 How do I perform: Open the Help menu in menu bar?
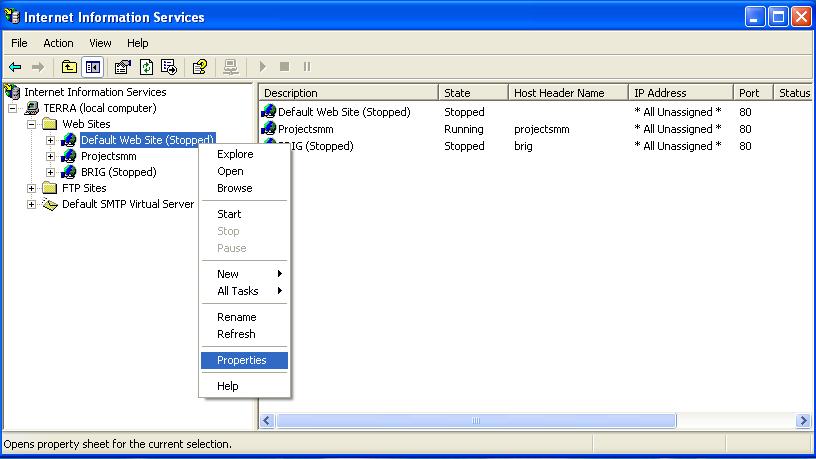(137, 43)
